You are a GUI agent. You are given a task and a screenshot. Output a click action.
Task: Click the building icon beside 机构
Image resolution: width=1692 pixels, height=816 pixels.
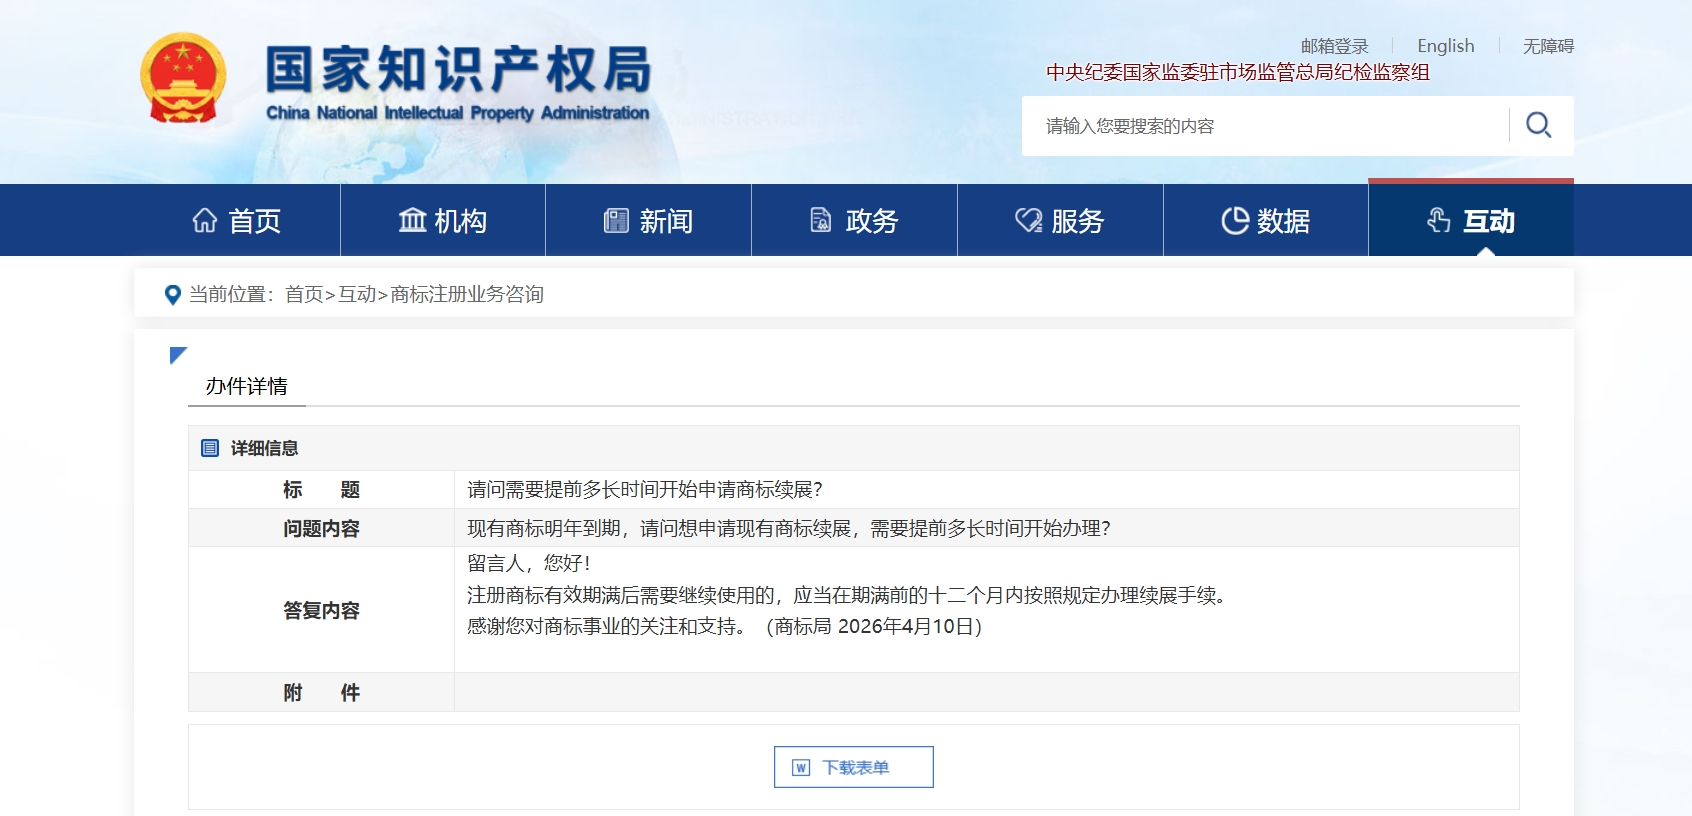point(412,221)
